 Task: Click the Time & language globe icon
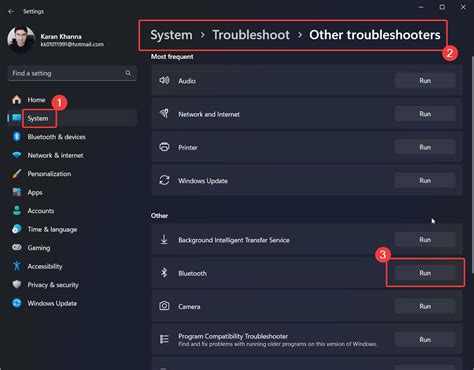click(17, 229)
